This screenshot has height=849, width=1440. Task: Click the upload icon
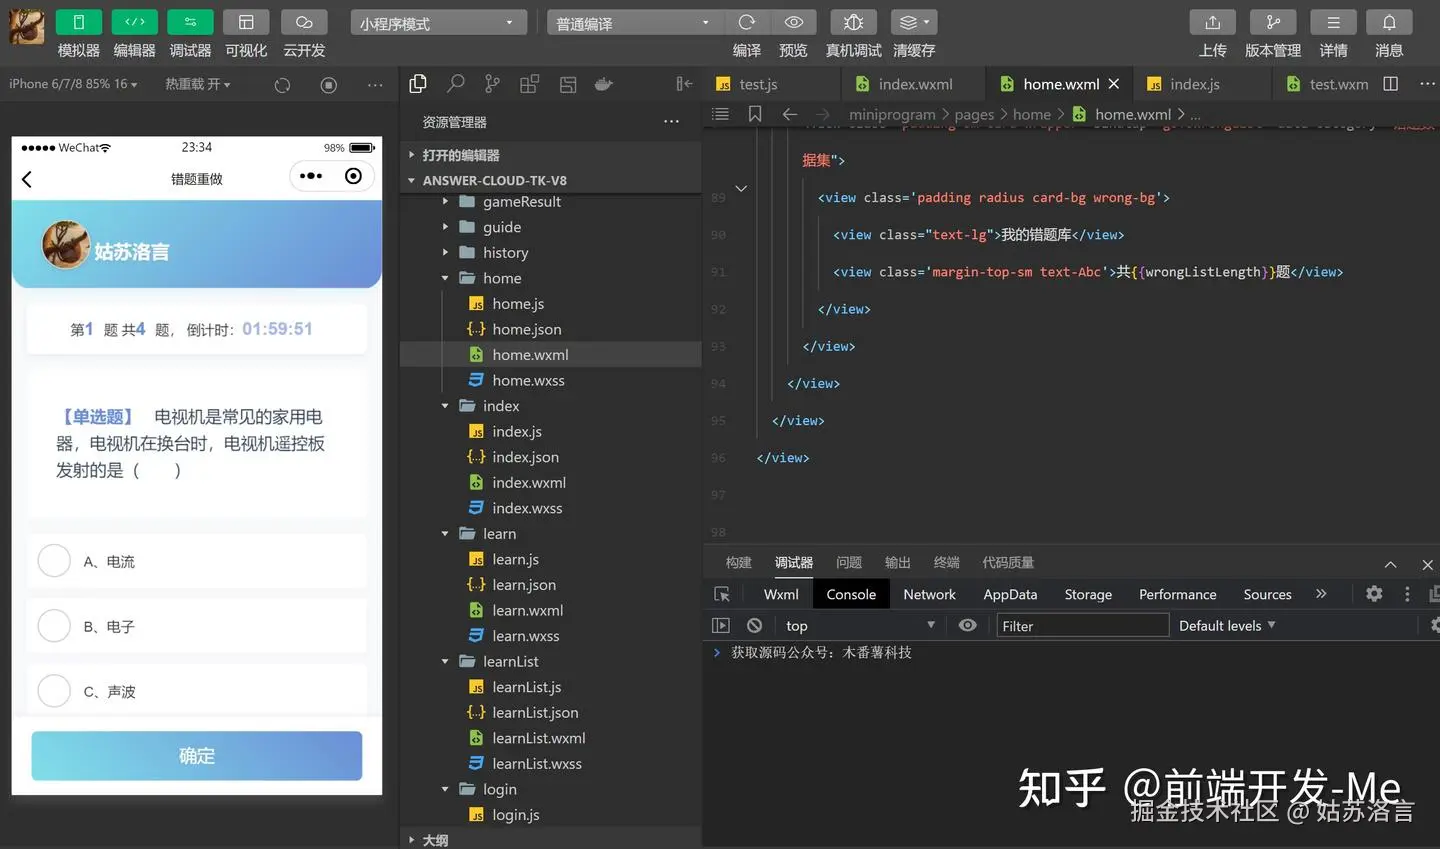[1213, 22]
